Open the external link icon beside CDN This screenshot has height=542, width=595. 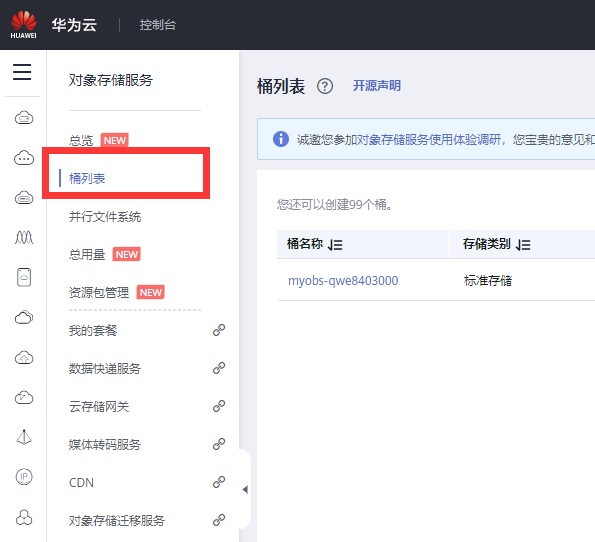pos(219,482)
